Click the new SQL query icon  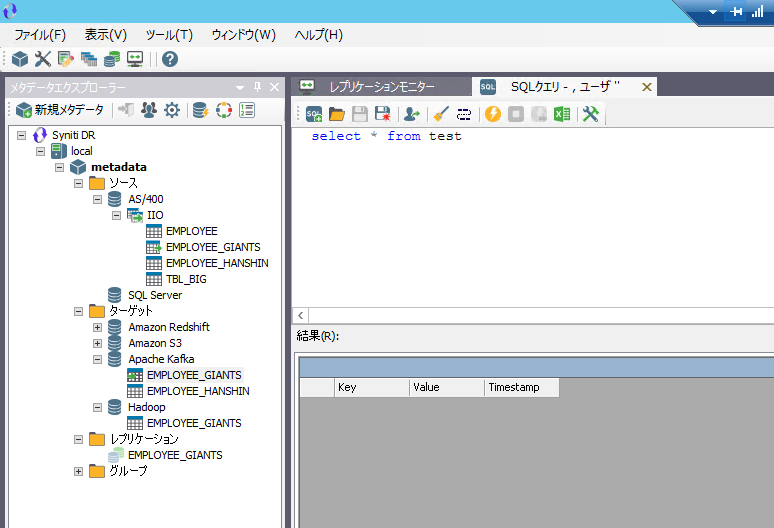314,114
